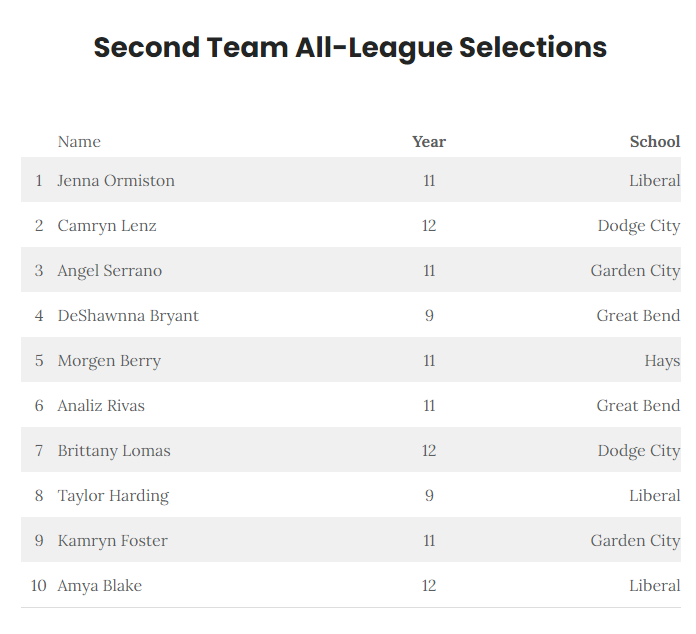This screenshot has width=696, height=634.
Task: Click Garden City for Kamryn Foster
Action: coord(635,540)
